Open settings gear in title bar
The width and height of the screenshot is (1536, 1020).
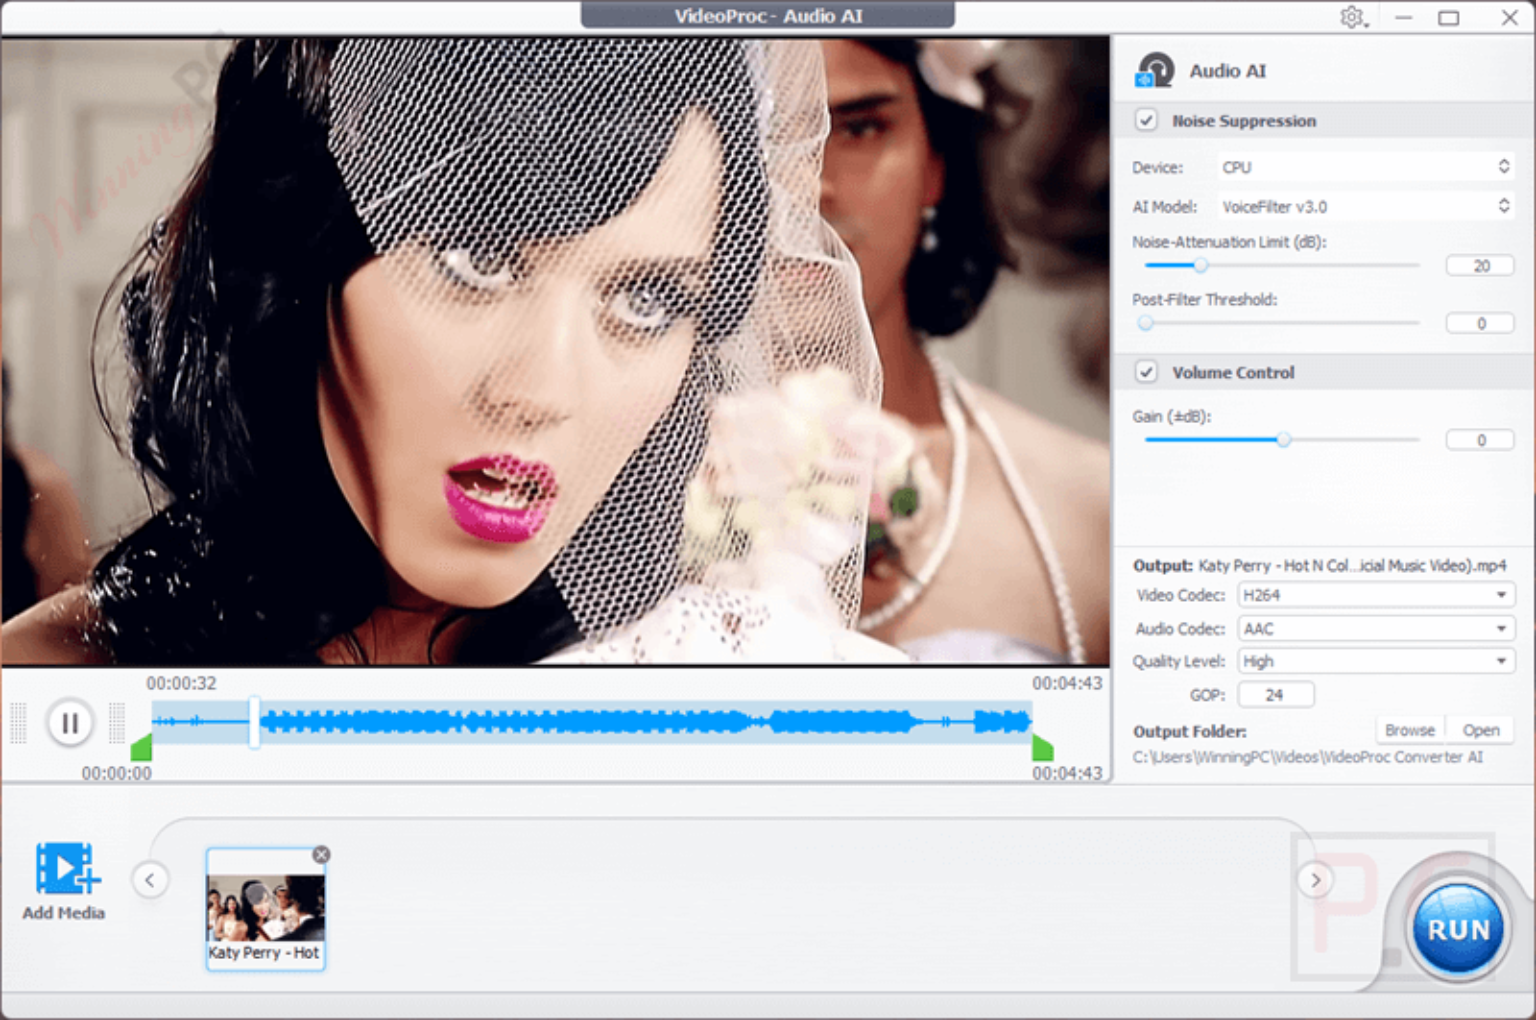[1353, 17]
